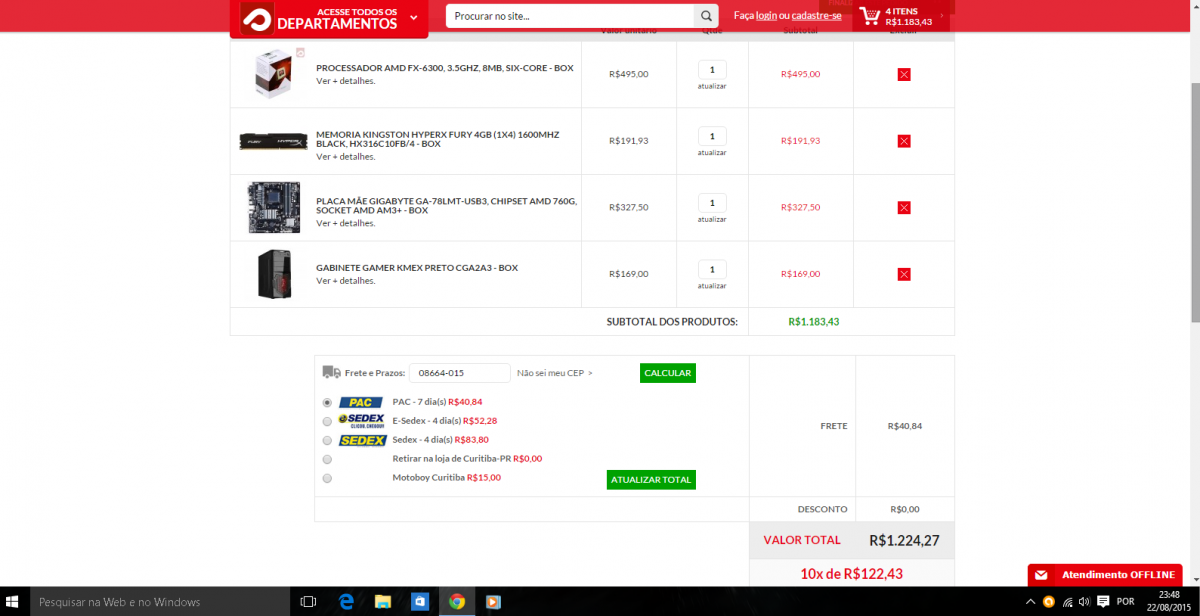Screen dimensions: 1200x616
Task: Expand the cart summary arrow in header
Action: click(x=941, y=16)
